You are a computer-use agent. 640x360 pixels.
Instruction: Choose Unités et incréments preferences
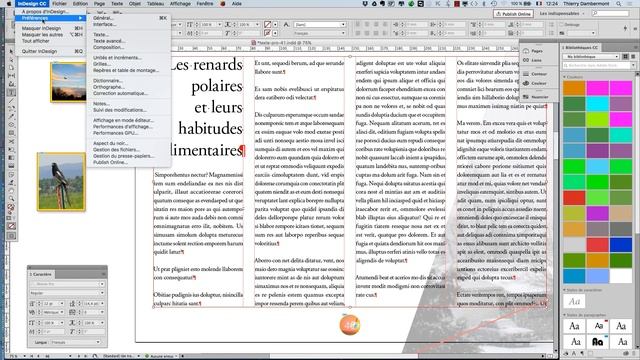pos(117,58)
